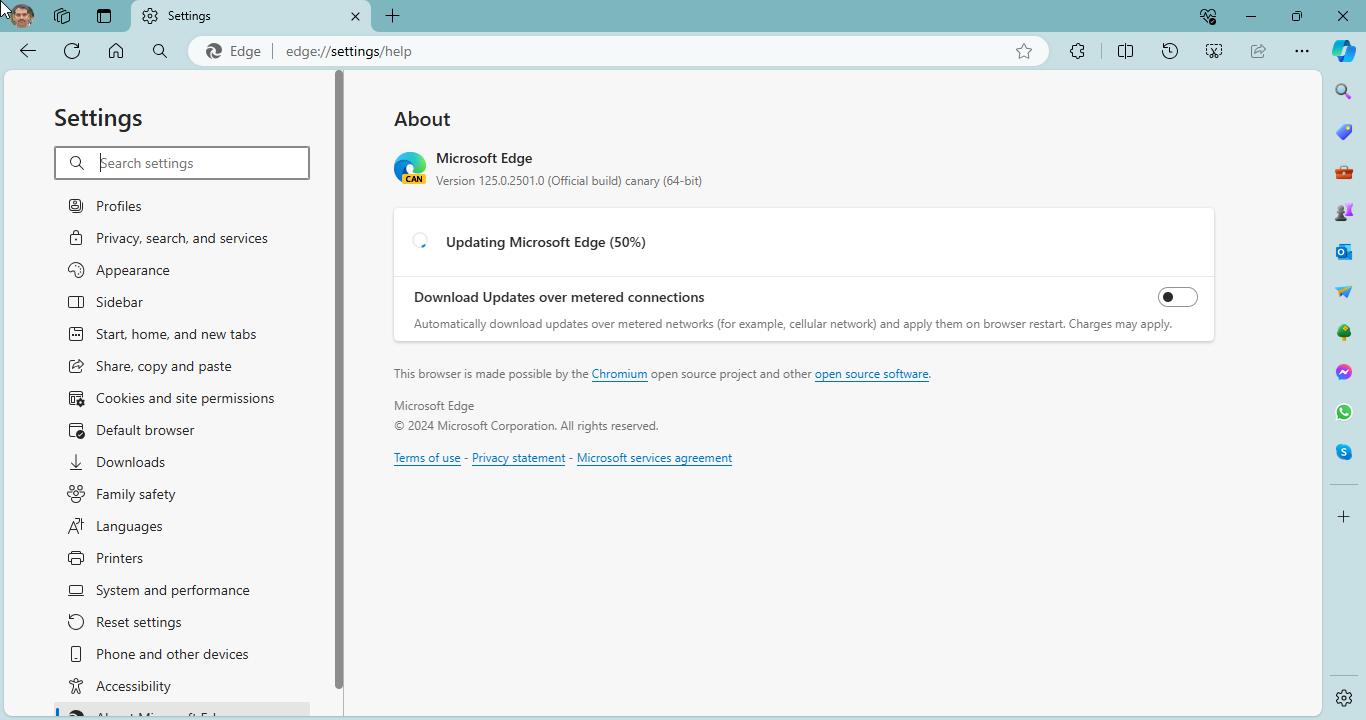1366x720 pixels.
Task: Open Microsoft services agreement link
Action: click(x=654, y=458)
